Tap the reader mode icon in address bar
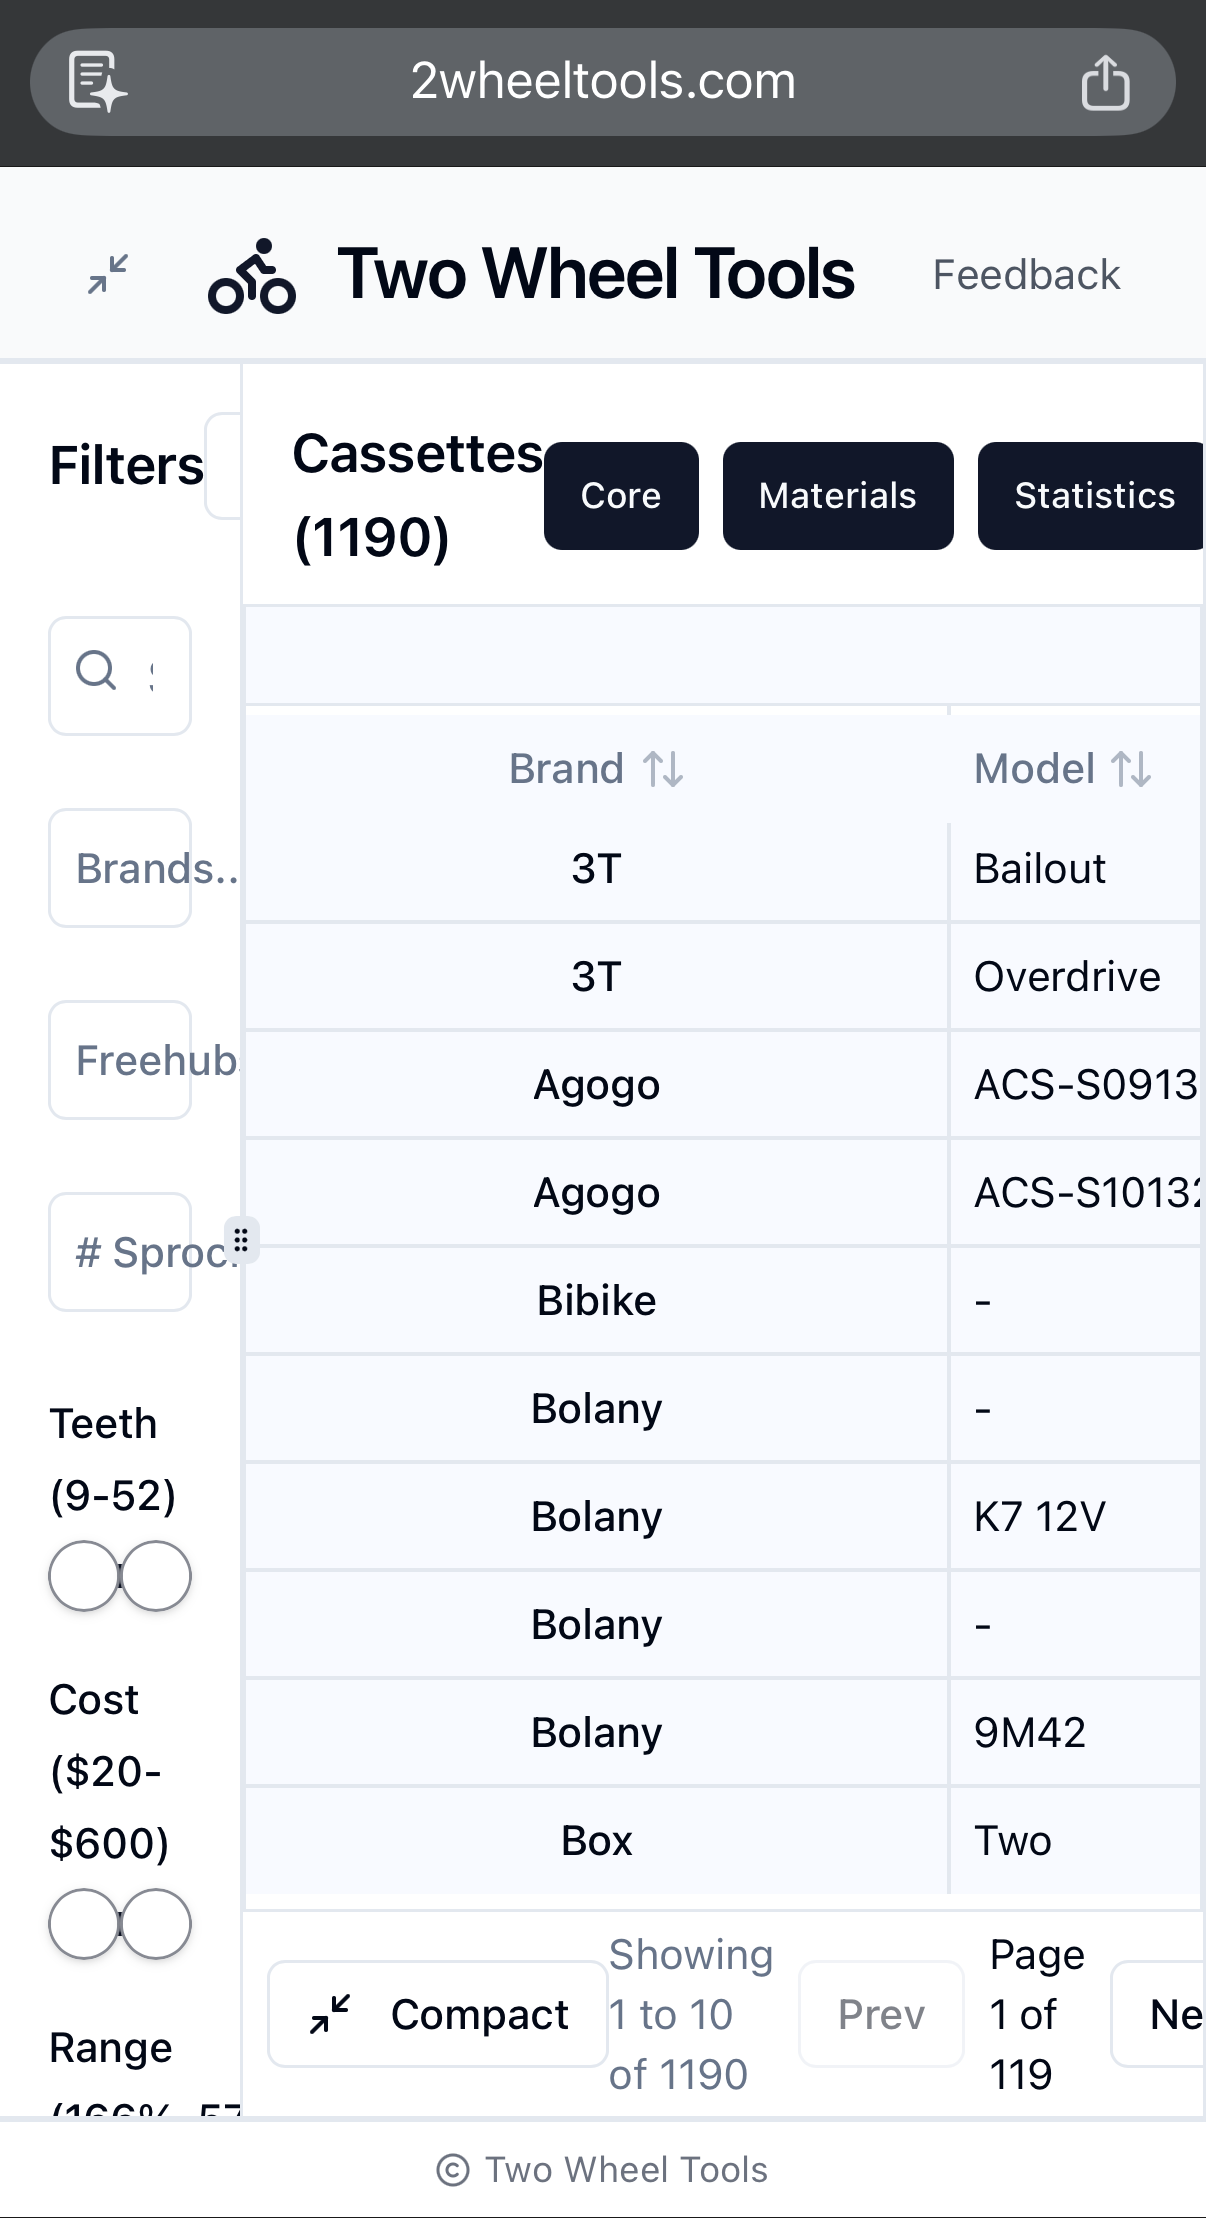Image resolution: width=1206 pixels, height=2218 pixels. tap(97, 81)
